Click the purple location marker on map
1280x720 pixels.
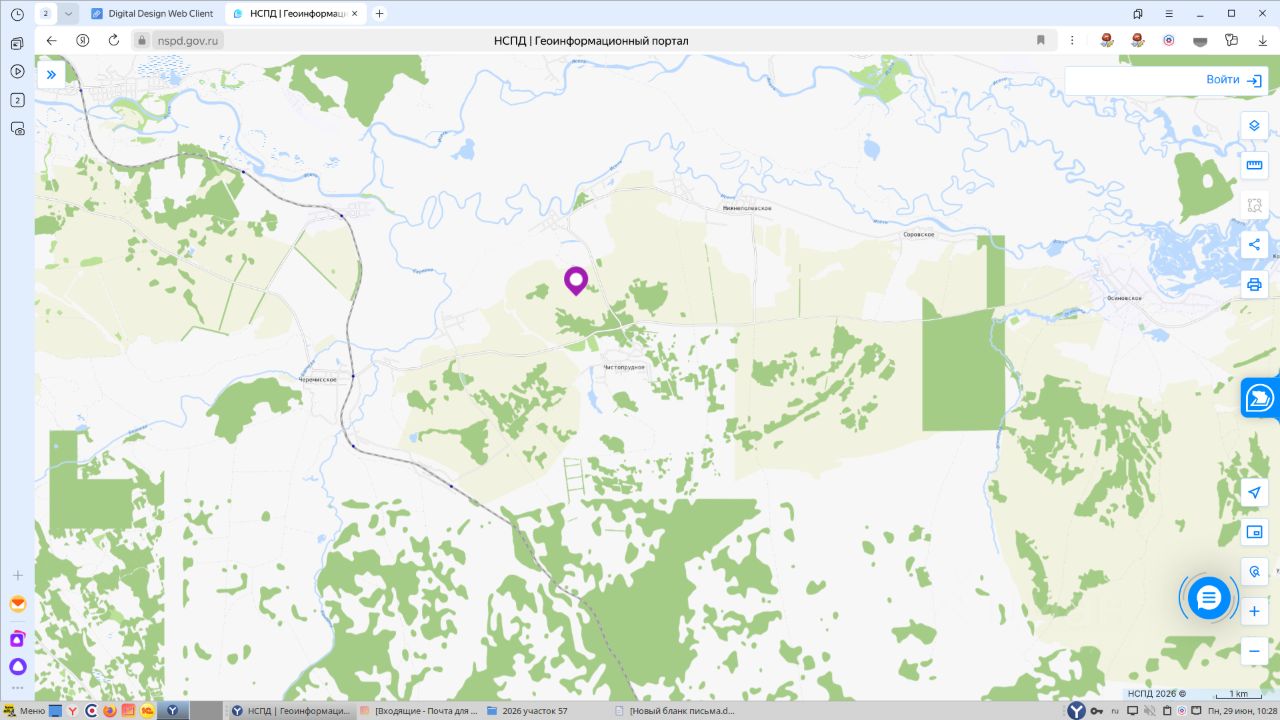tap(575, 280)
